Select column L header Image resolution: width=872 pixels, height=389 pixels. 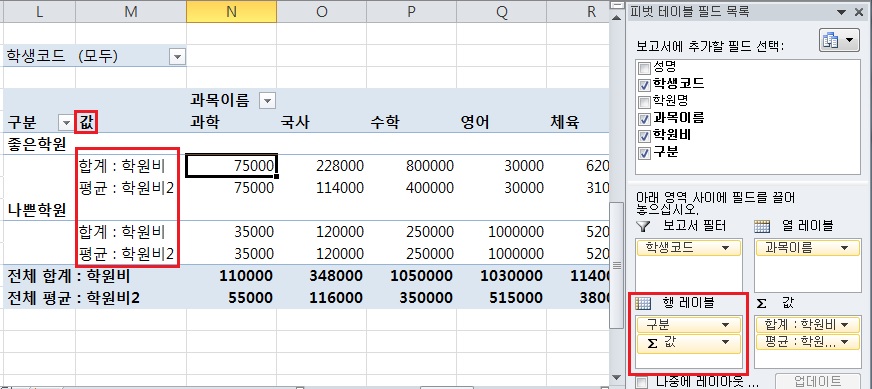[x=39, y=12]
